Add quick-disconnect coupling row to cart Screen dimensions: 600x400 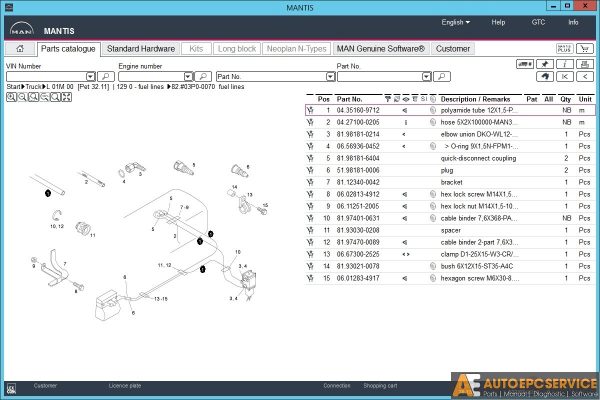310,158
